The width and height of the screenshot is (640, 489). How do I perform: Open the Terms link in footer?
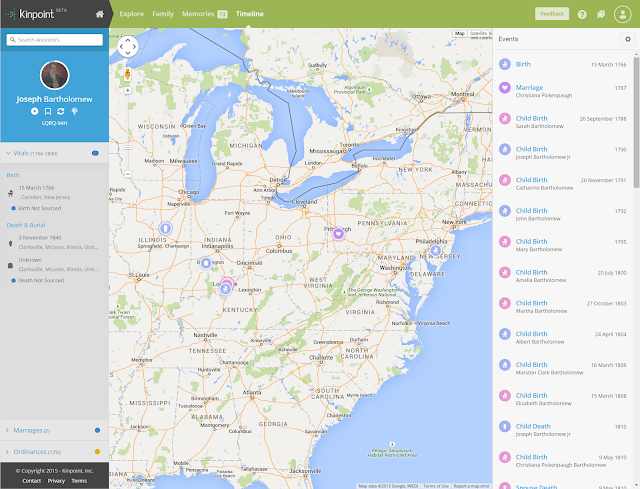pyautogui.click(x=79, y=481)
